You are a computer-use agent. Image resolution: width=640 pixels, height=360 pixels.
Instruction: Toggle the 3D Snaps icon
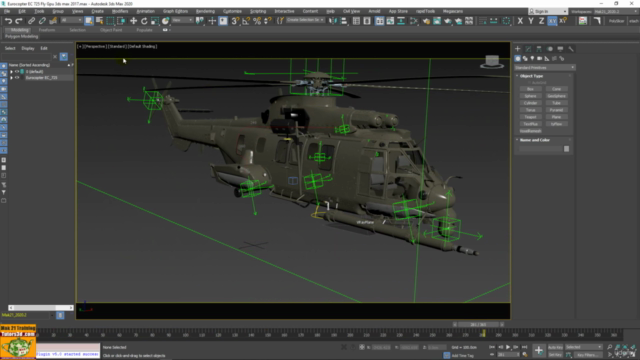tap(235, 21)
